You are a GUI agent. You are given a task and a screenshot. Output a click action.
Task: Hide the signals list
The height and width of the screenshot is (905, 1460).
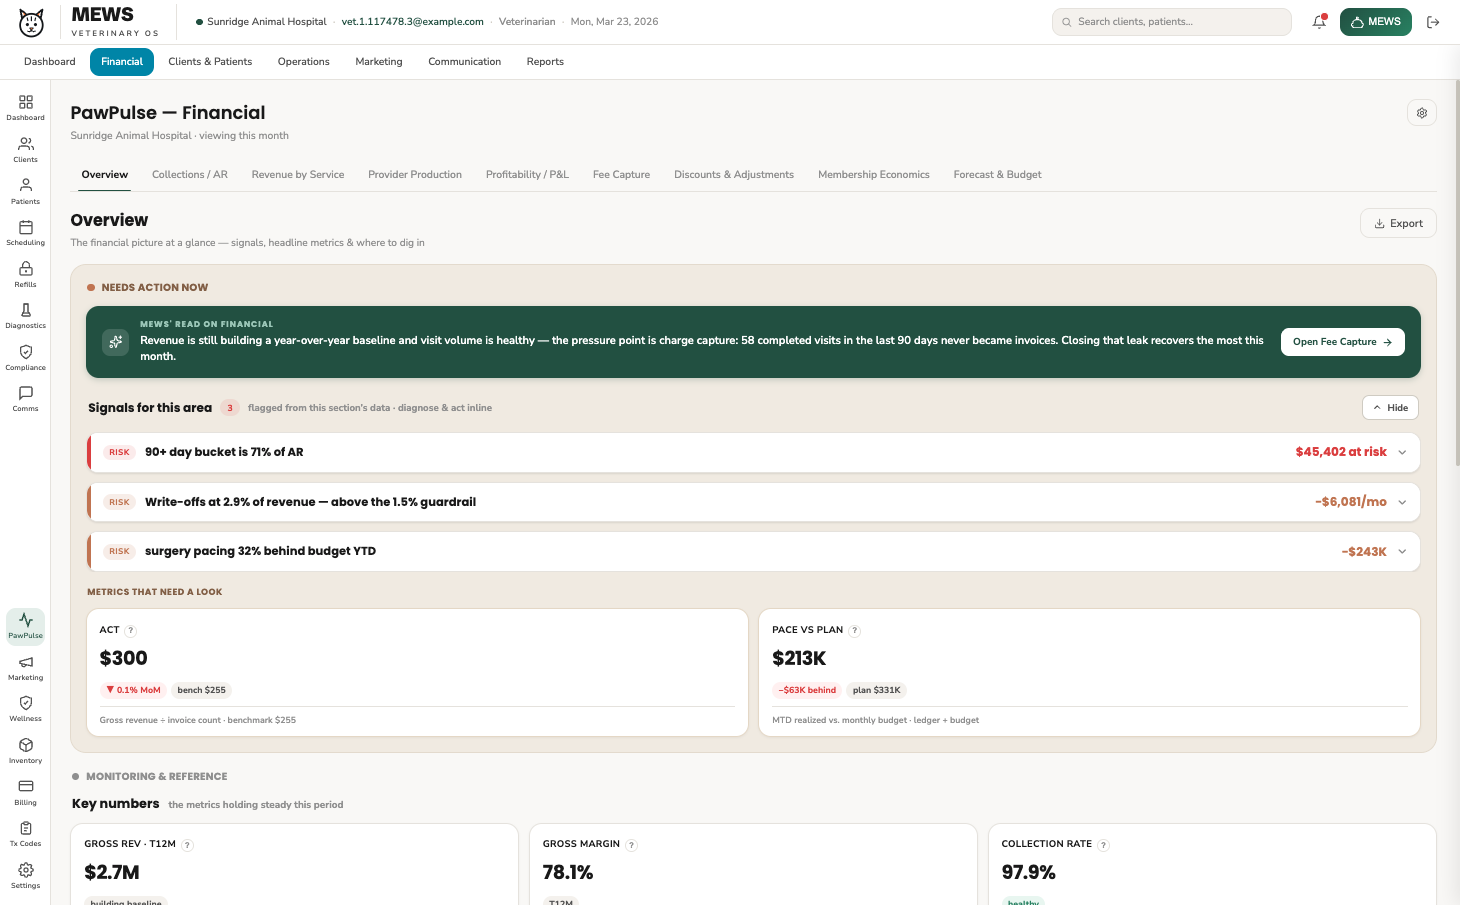1390,408
